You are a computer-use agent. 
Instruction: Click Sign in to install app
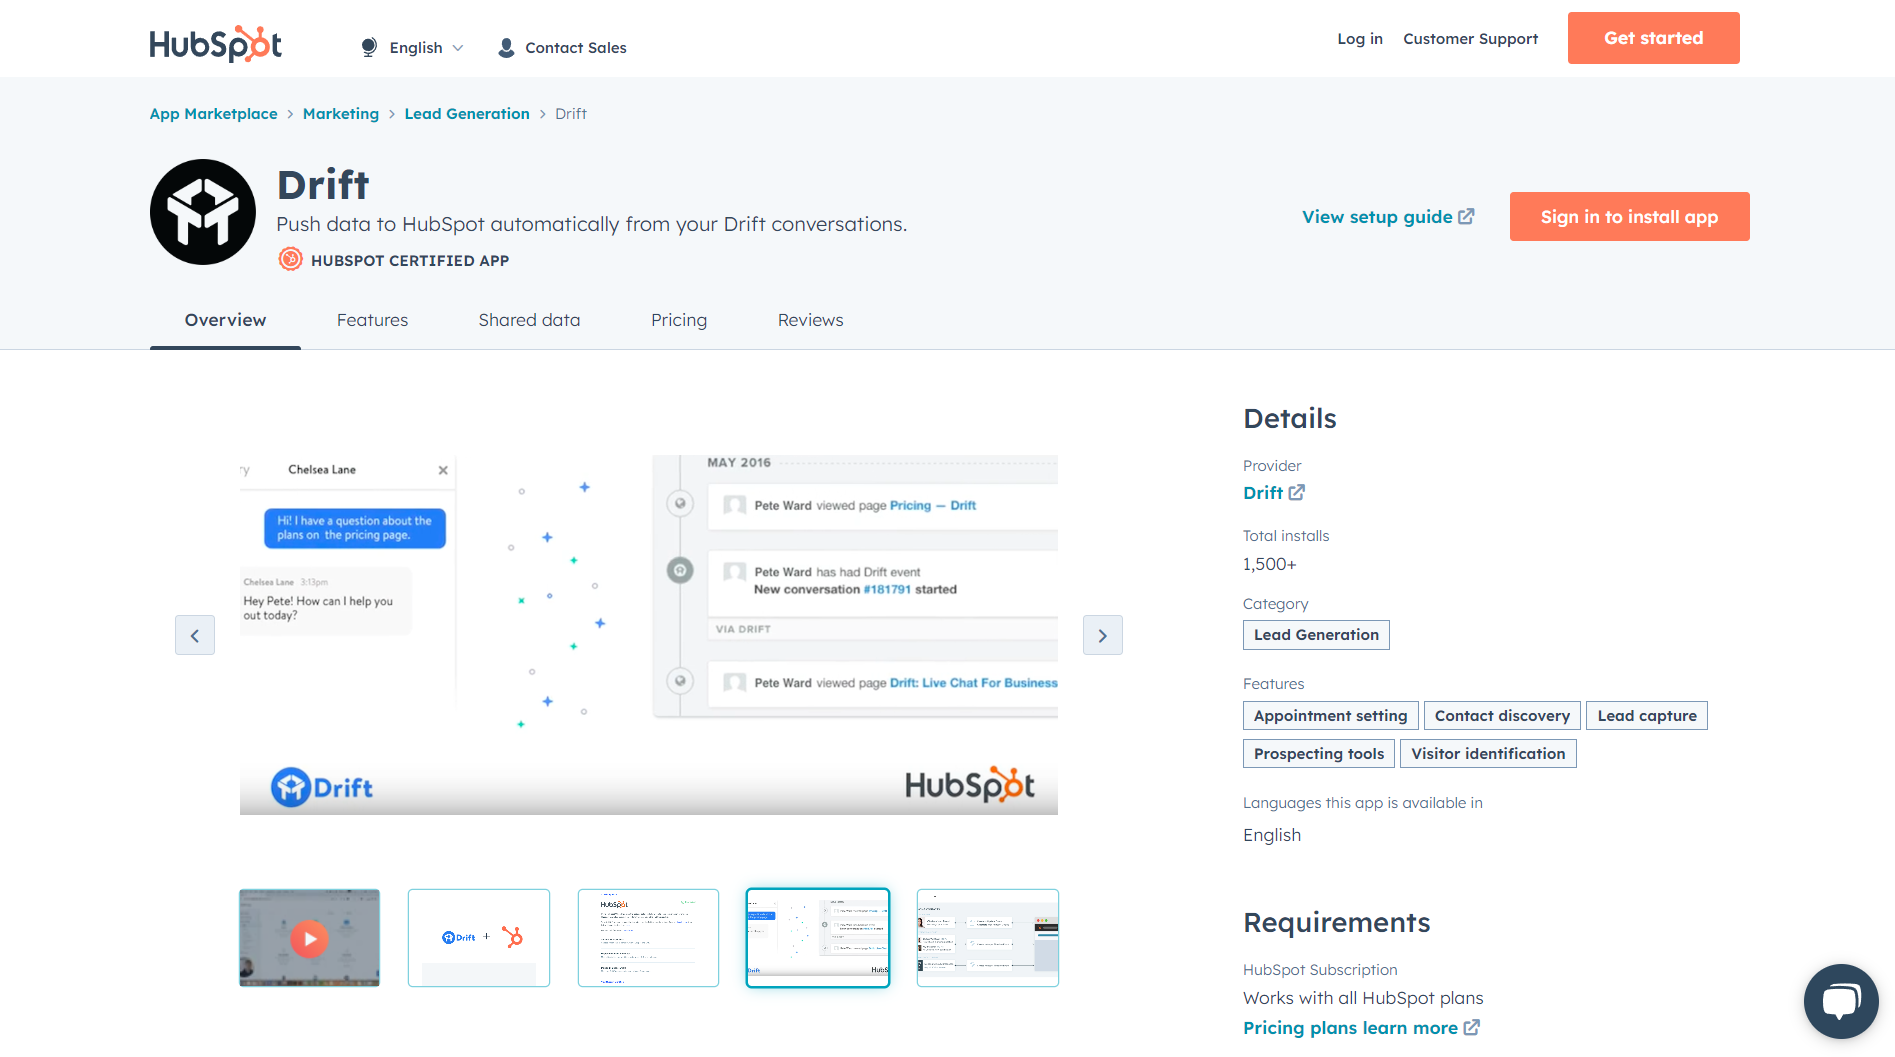pos(1629,216)
